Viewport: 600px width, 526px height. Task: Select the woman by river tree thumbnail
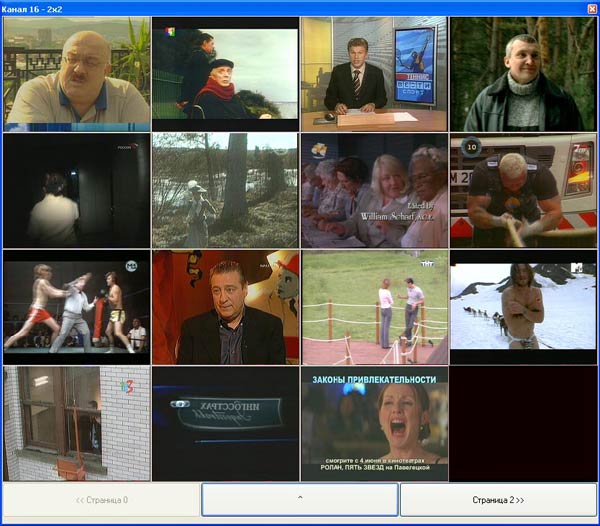(x=225, y=191)
